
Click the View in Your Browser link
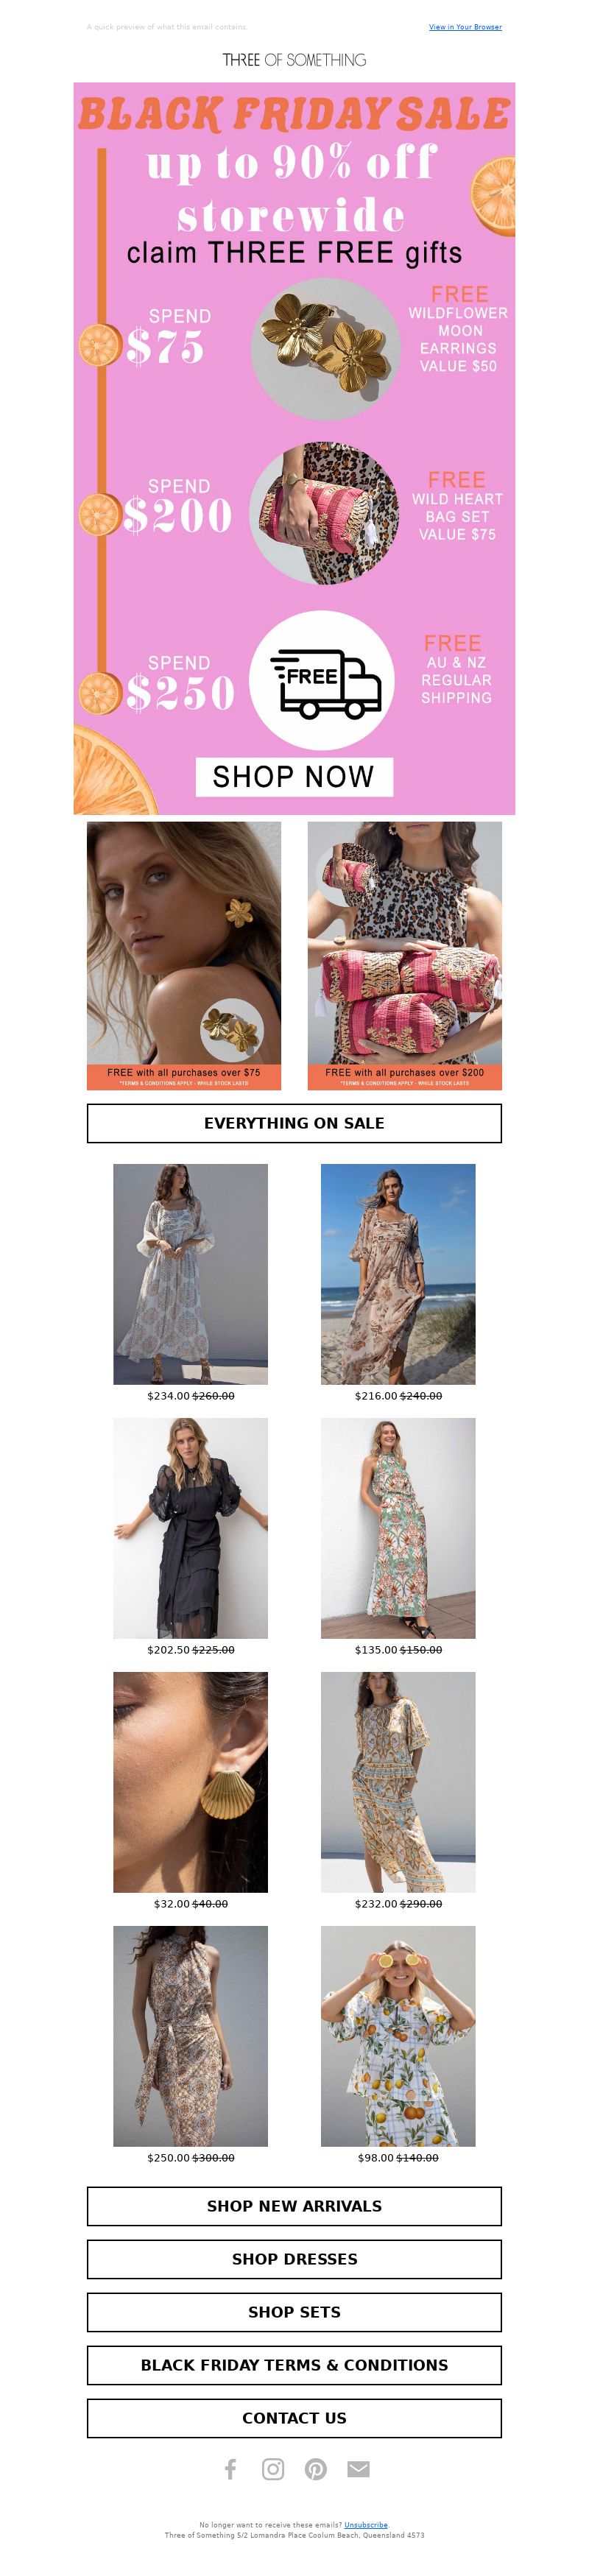465,27
